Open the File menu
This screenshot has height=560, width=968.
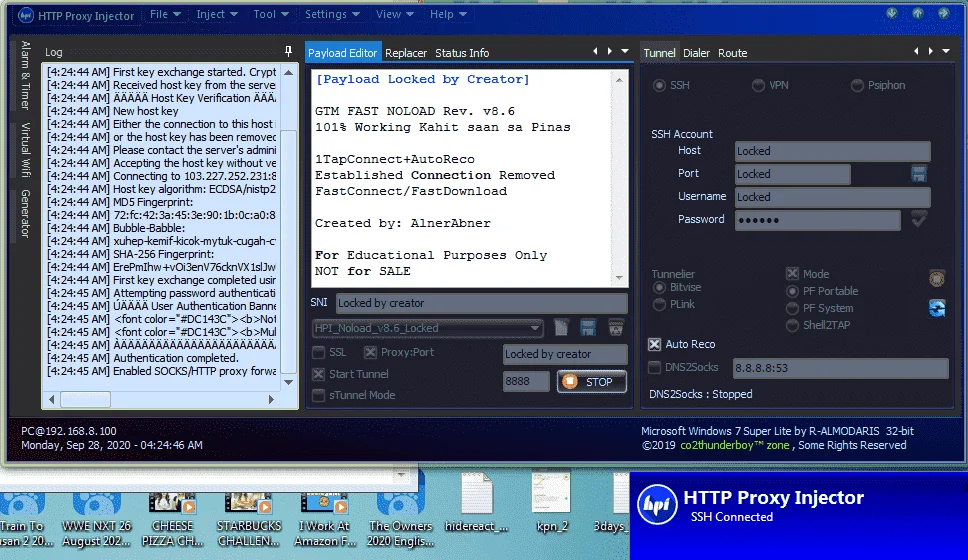[x=165, y=14]
